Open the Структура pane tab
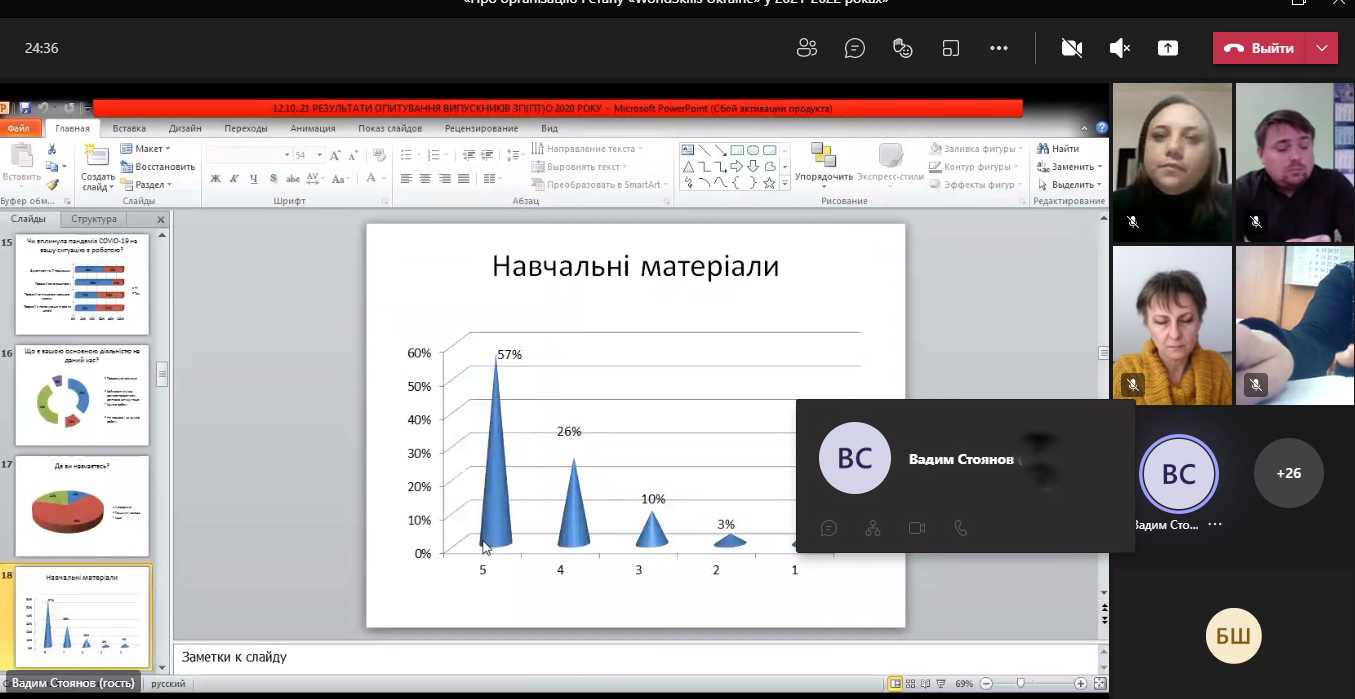This screenshot has width=1355, height=699. click(94, 219)
